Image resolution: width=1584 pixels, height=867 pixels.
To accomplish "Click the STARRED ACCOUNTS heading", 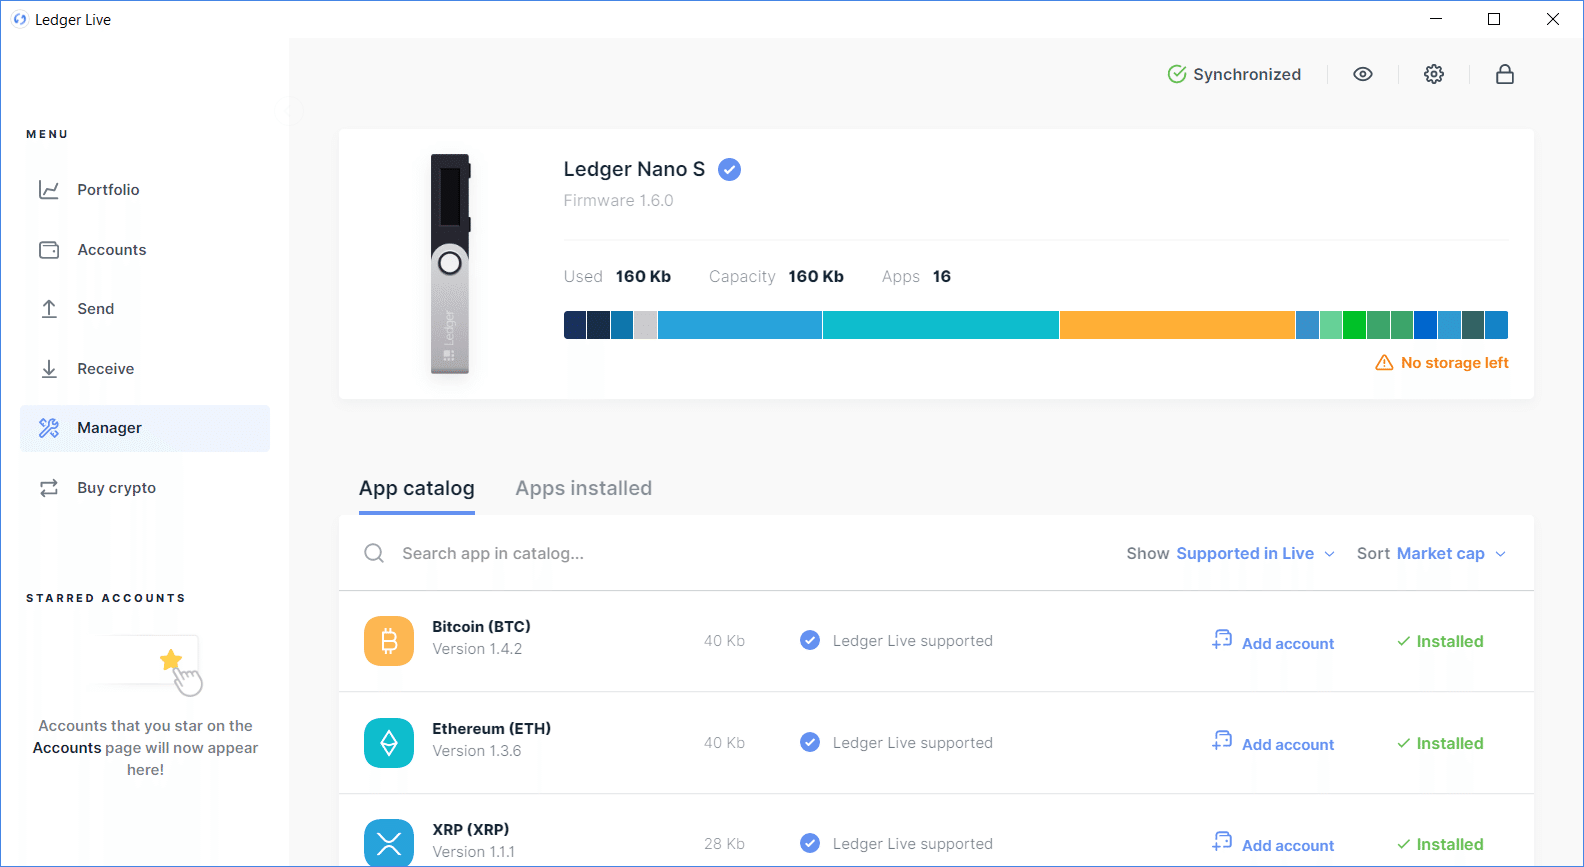I will coord(106,598).
